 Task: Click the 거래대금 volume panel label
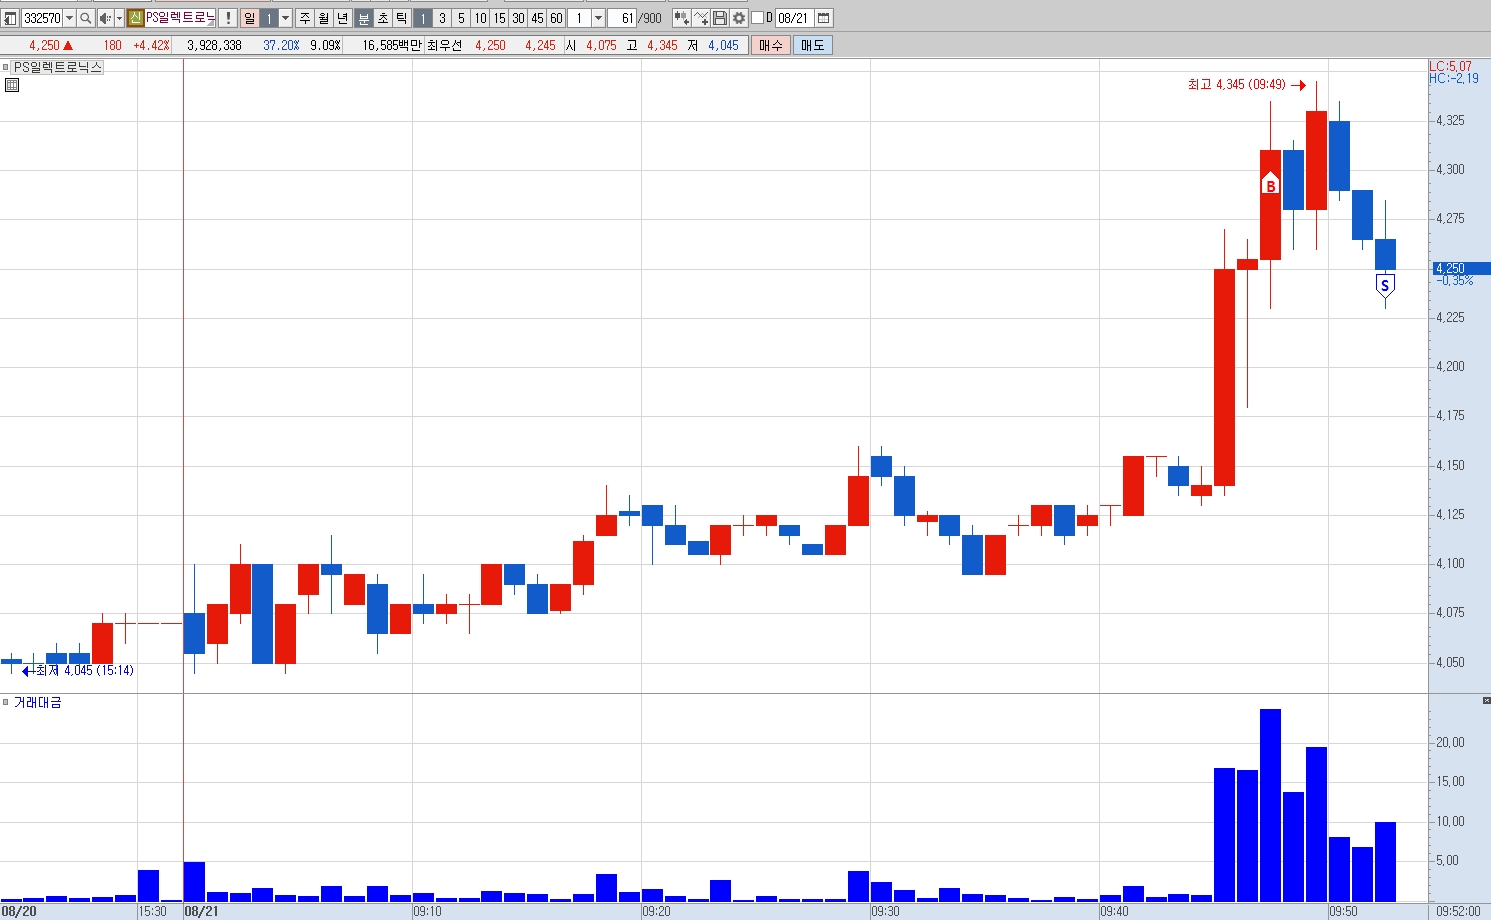click(37, 703)
